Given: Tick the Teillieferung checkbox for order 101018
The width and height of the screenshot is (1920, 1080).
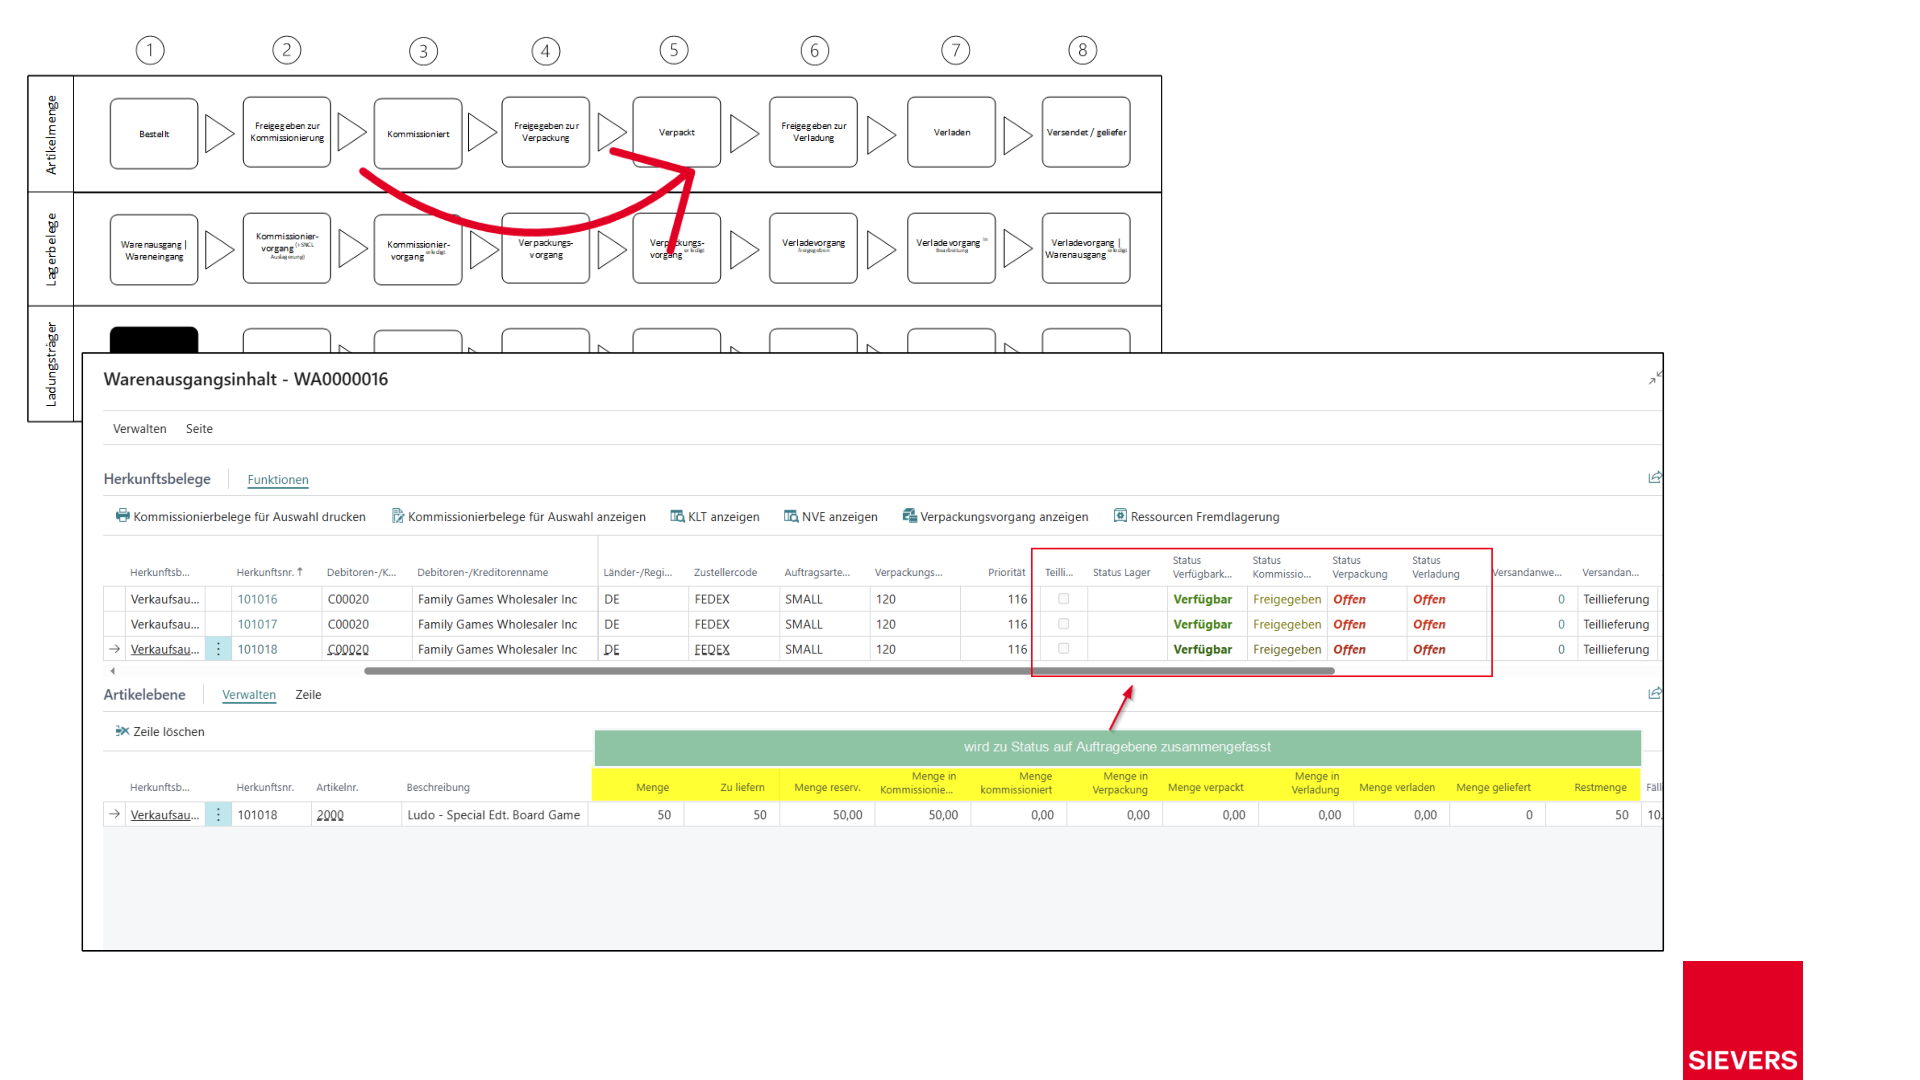Looking at the screenshot, I should [1063, 649].
